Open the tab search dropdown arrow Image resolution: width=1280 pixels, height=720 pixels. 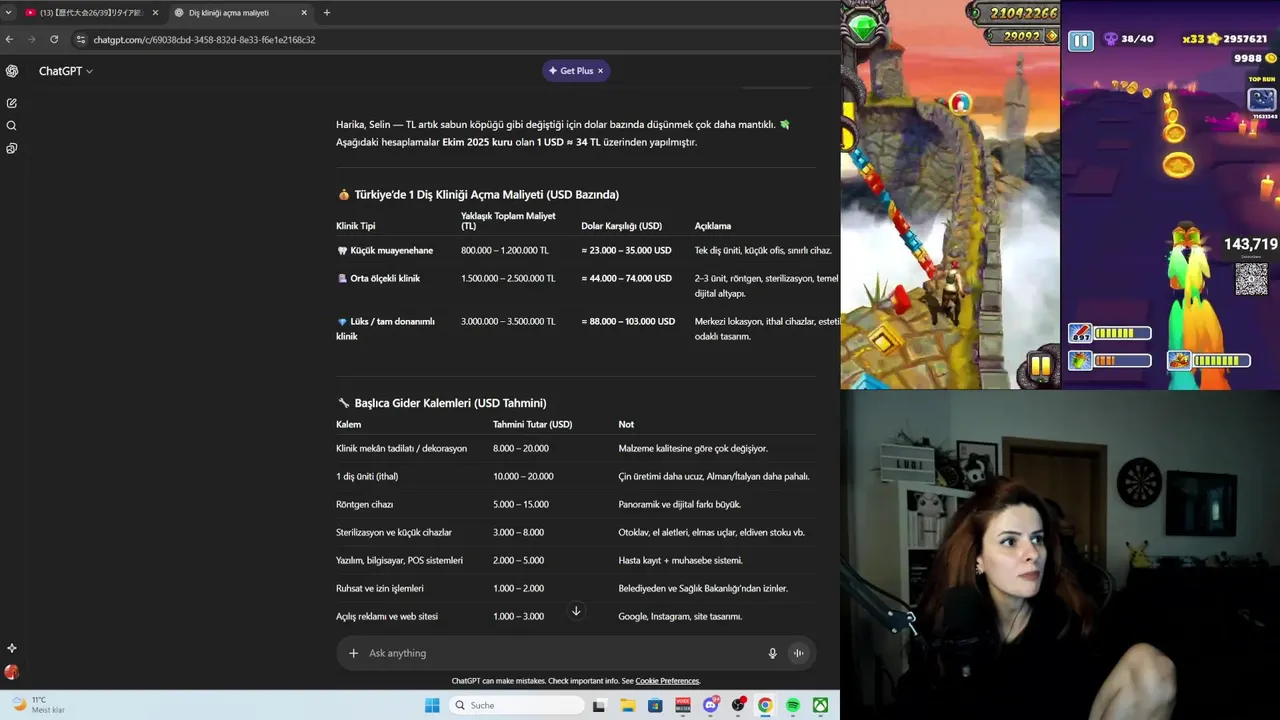8,13
